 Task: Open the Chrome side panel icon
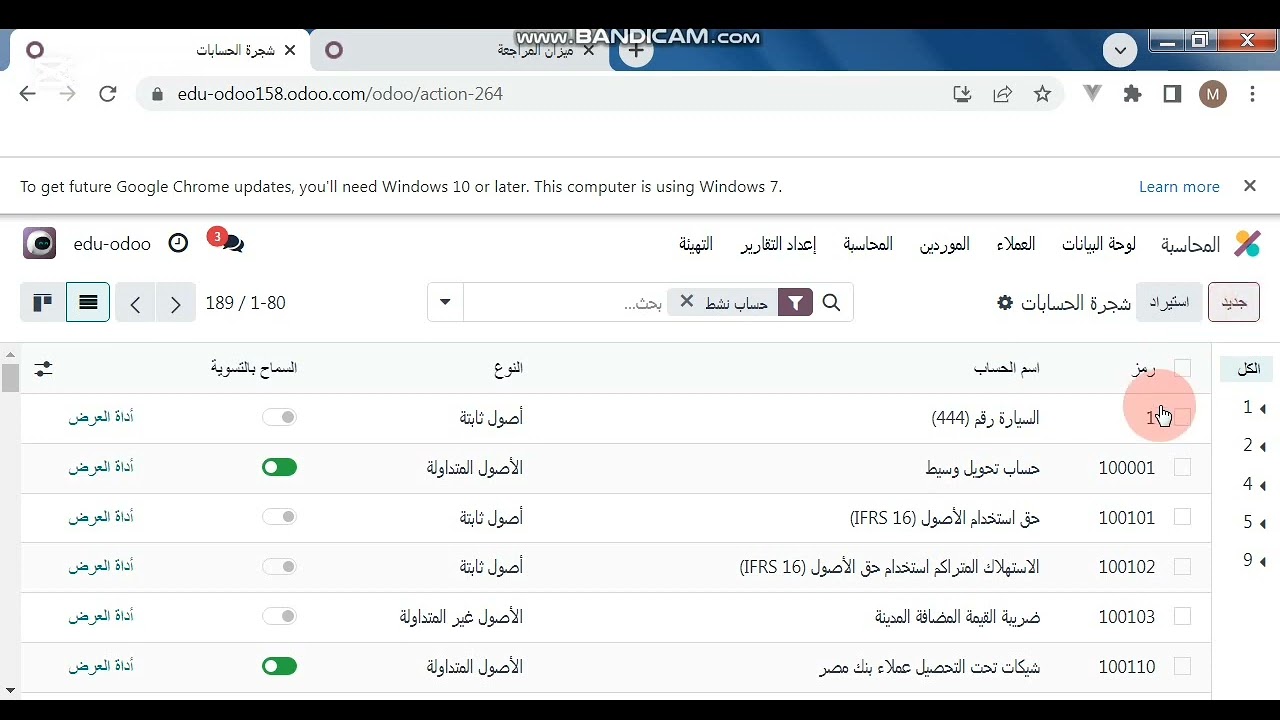pos(1172,94)
